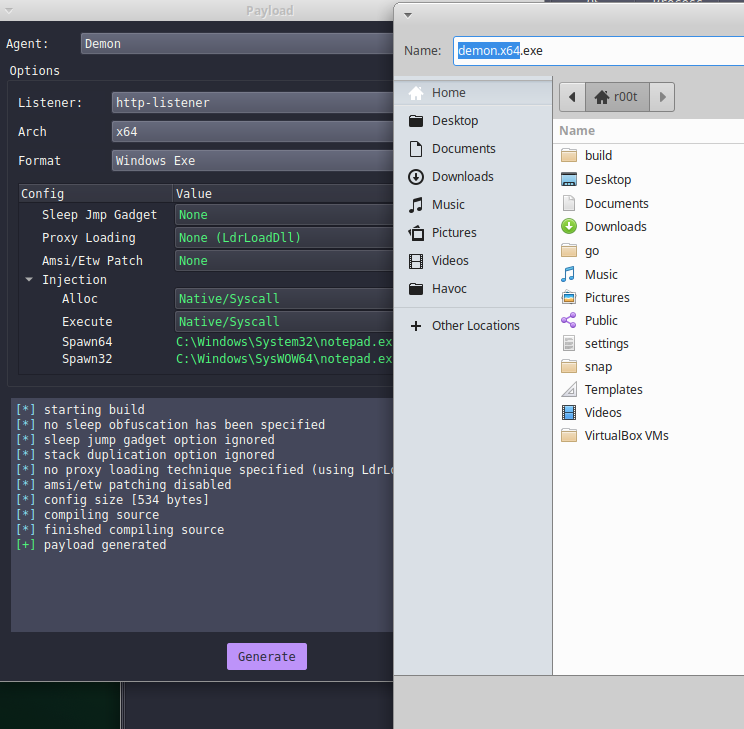Image resolution: width=744 pixels, height=729 pixels.
Task: Click the Config column header
Action: pyautogui.click(x=95, y=194)
